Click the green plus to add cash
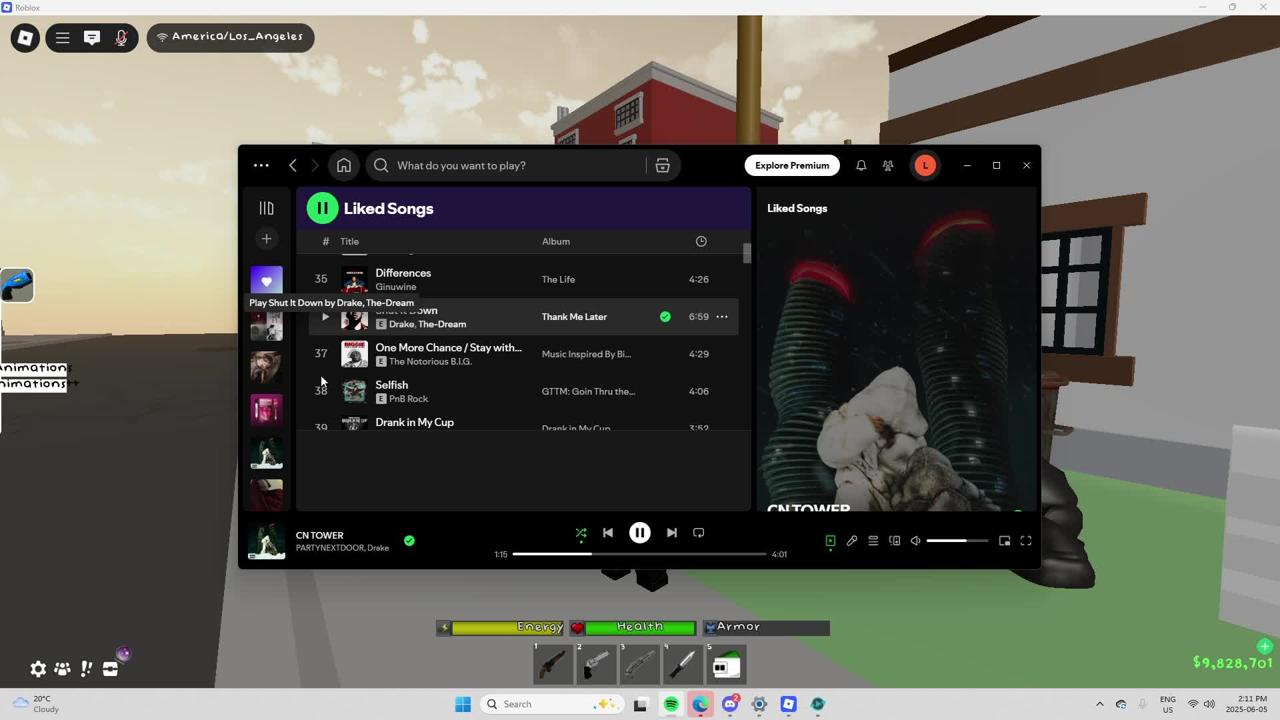Screen dimensions: 1280x720 [1265, 647]
